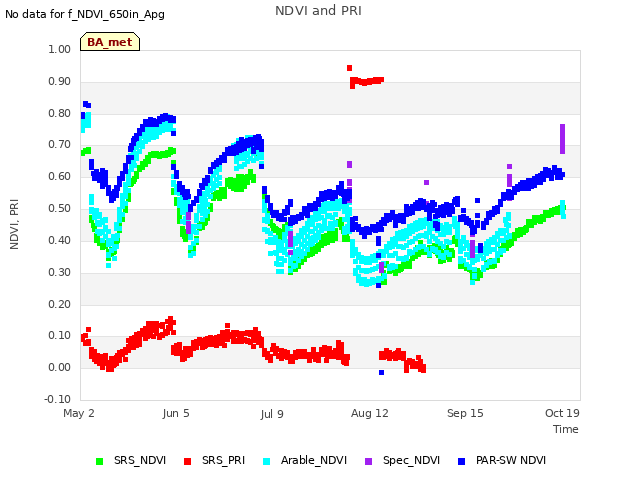Click the y-axis label NDVI, PRI
Image resolution: width=640 pixels, height=480 pixels.
tap(14, 224)
